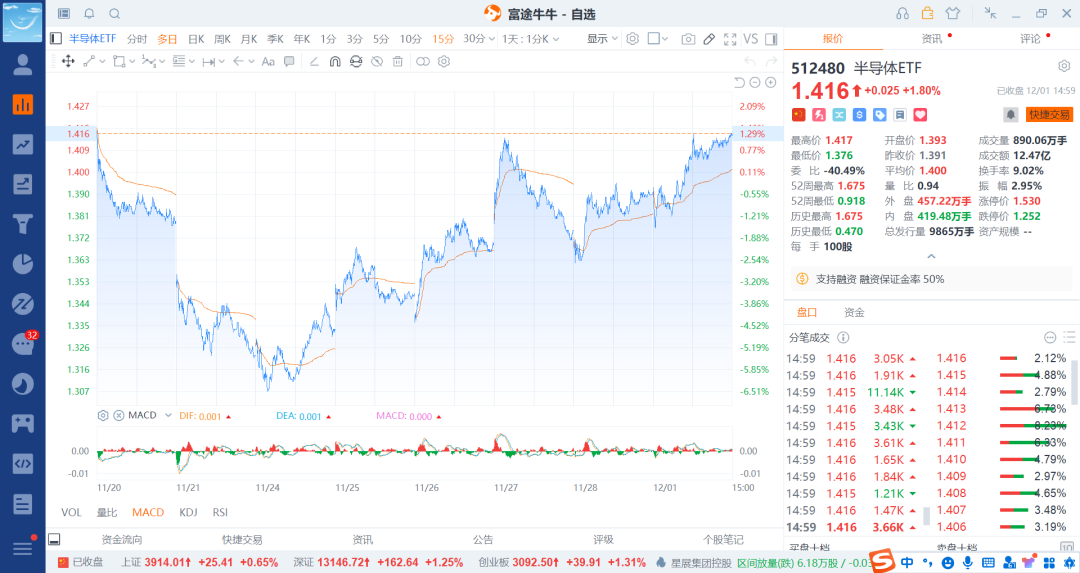Click the info icon beside 分笔成交

[843, 337]
